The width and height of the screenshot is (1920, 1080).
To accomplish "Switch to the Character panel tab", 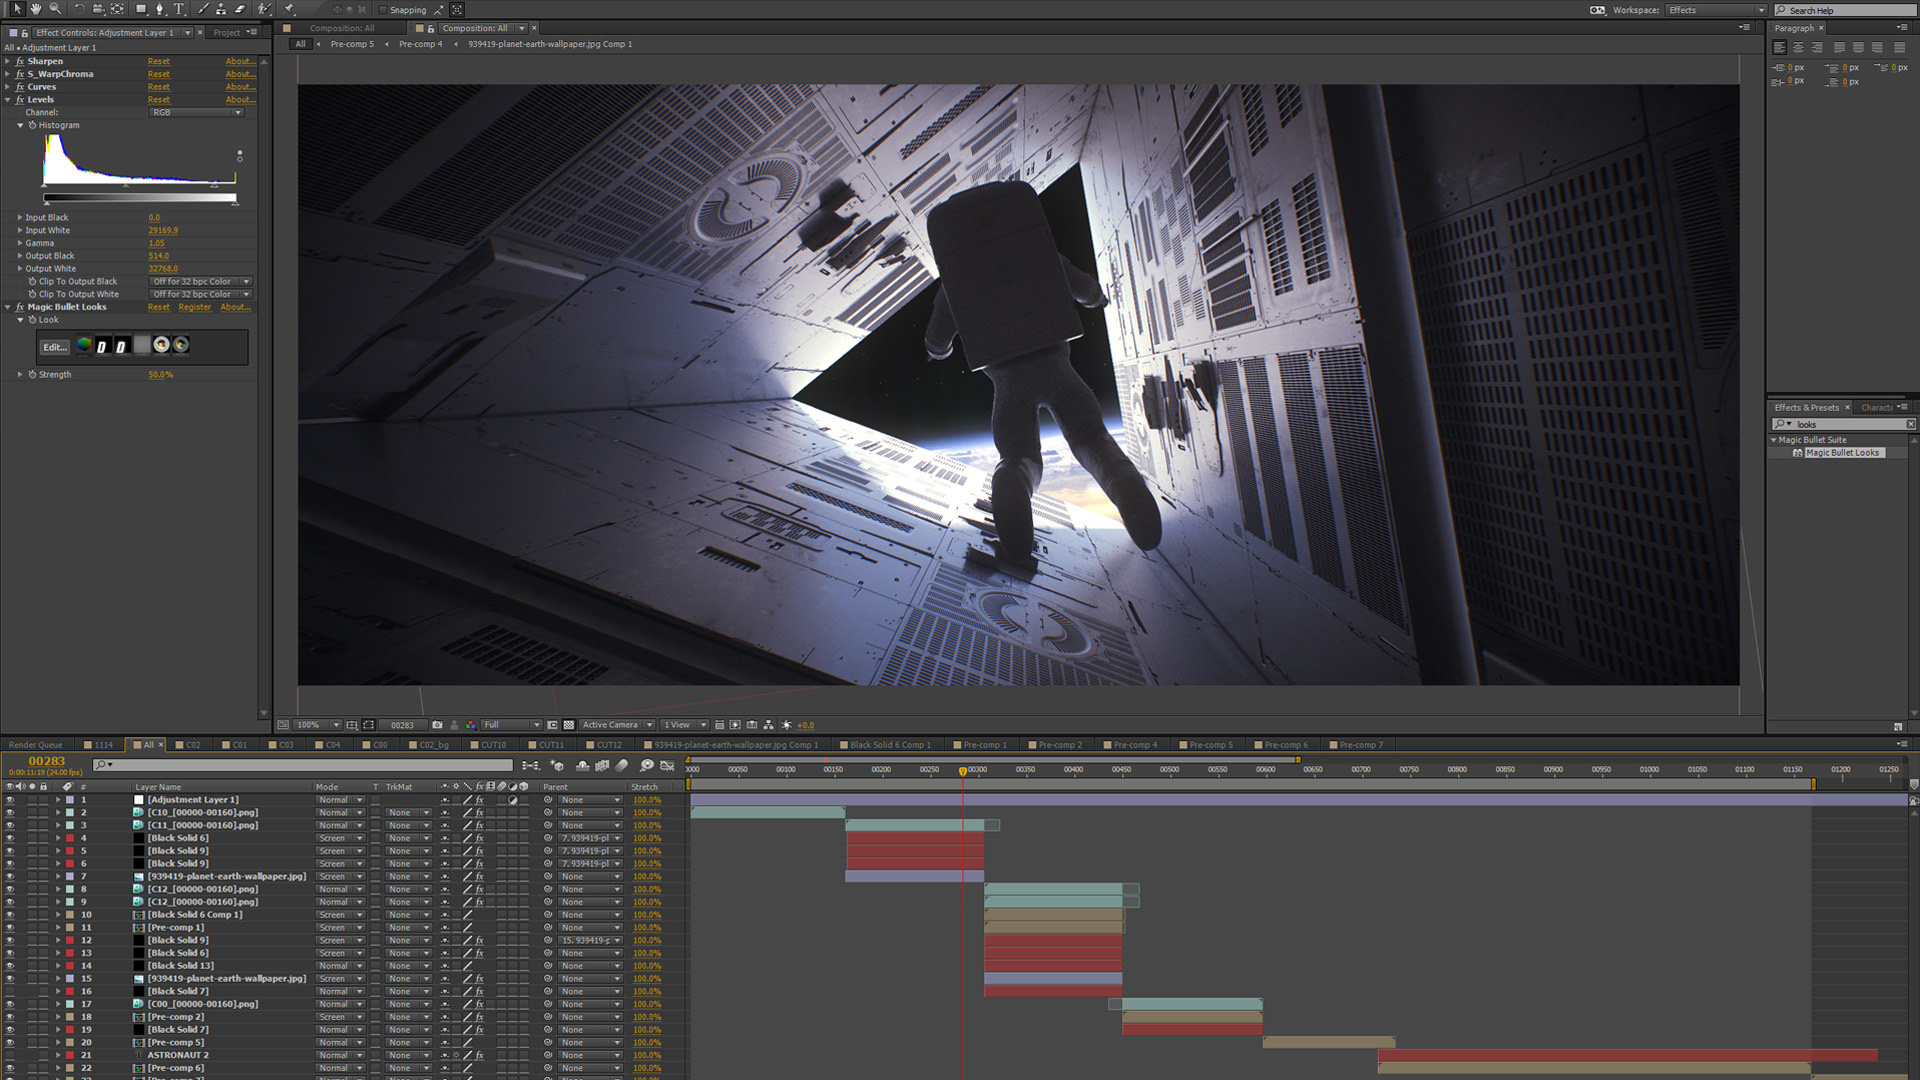I will 1877,408.
